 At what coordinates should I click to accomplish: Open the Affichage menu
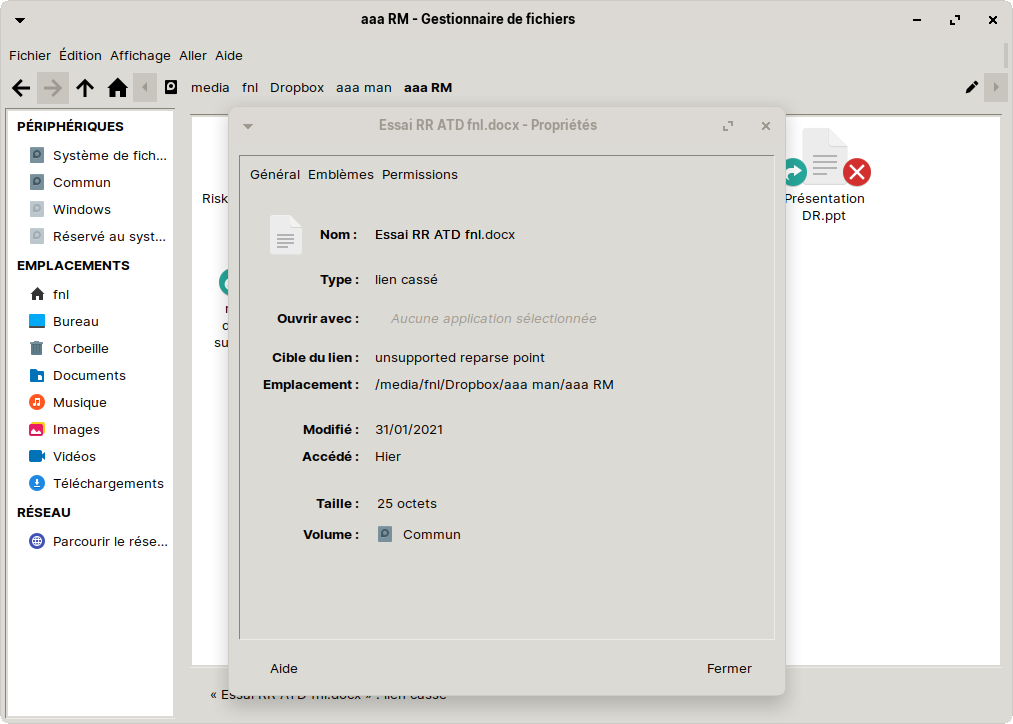[x=140, y=55]
